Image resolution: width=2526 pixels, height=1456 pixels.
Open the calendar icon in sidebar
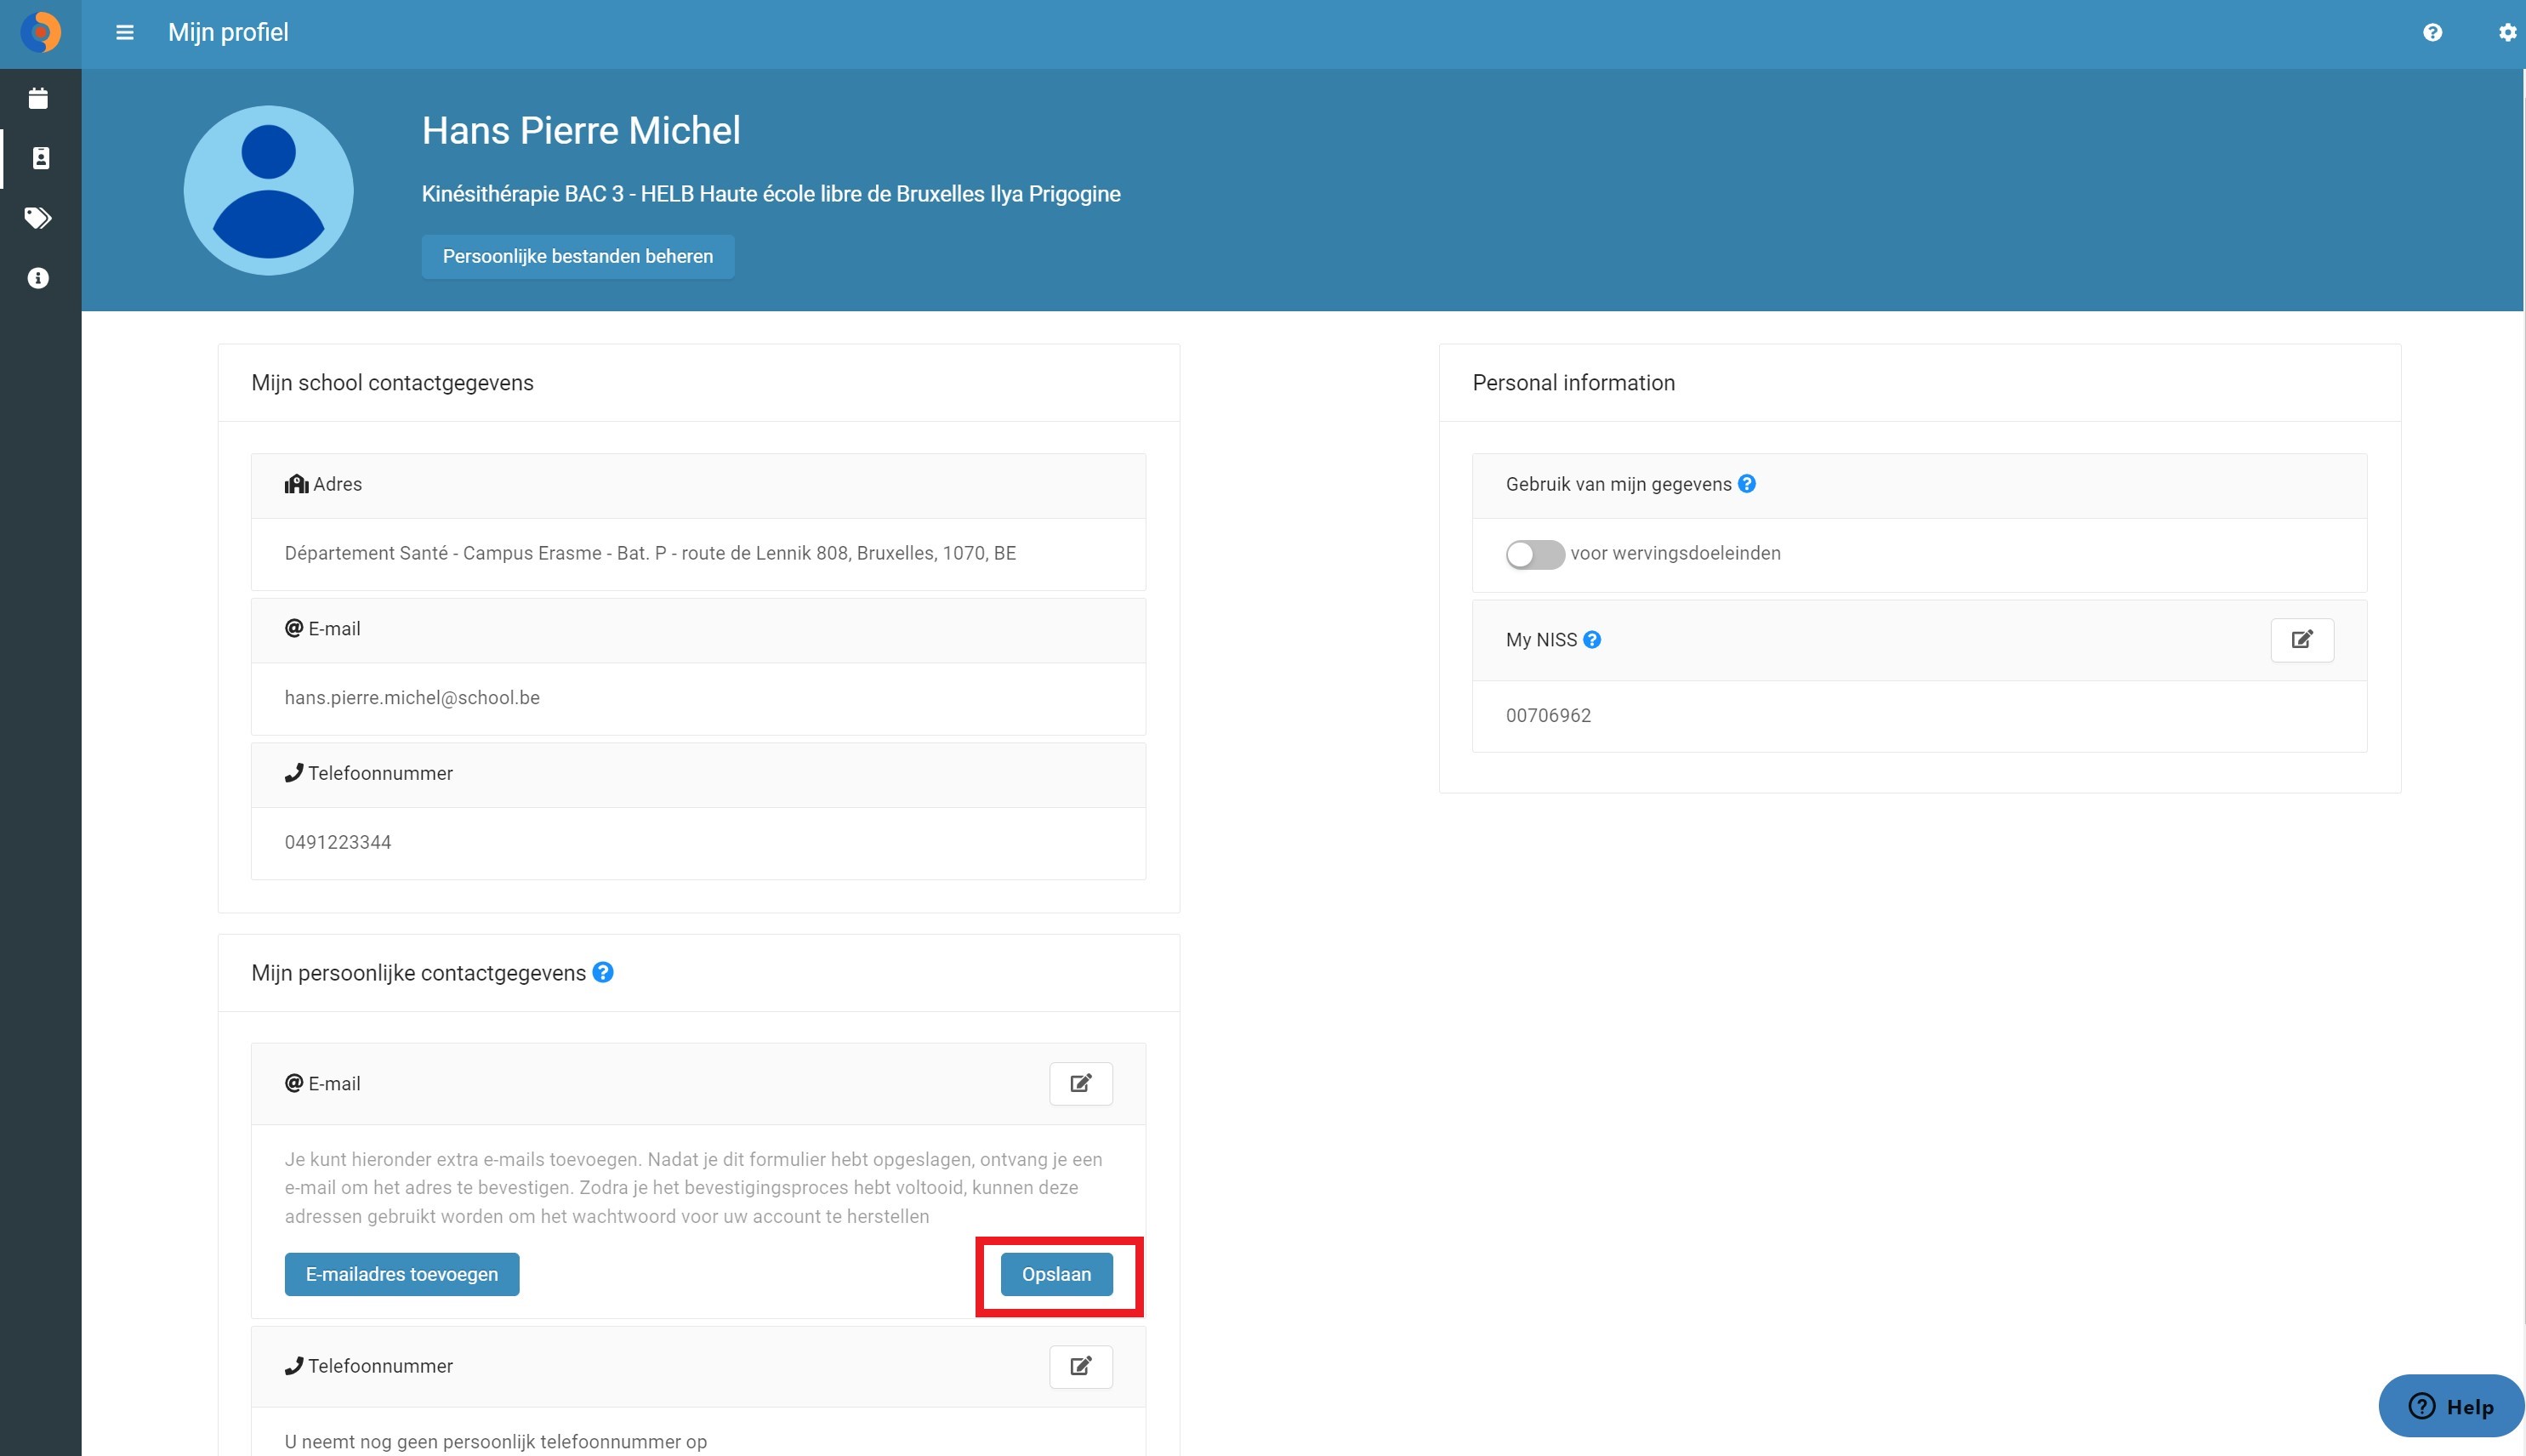[x=38, y=98]
